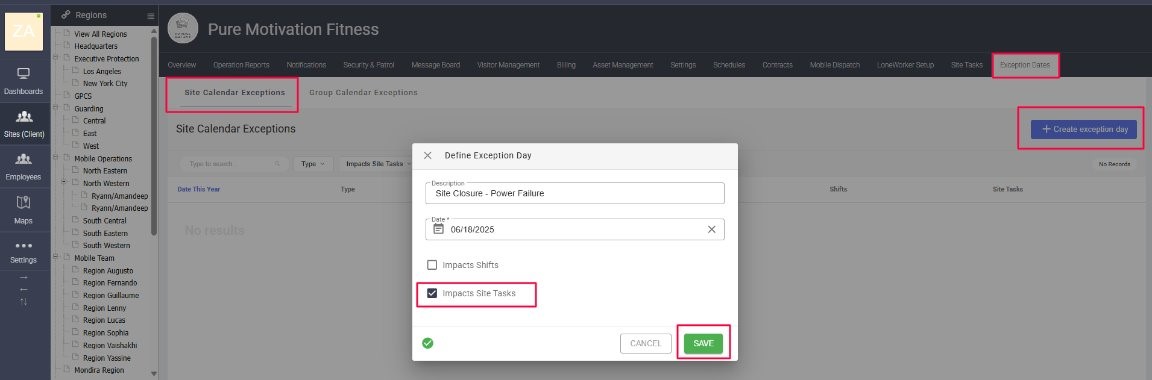The height and width of the screenshot is (380, 1152).
Task: Click the search magnifier icon in search box
Action: tap(277, 164)
